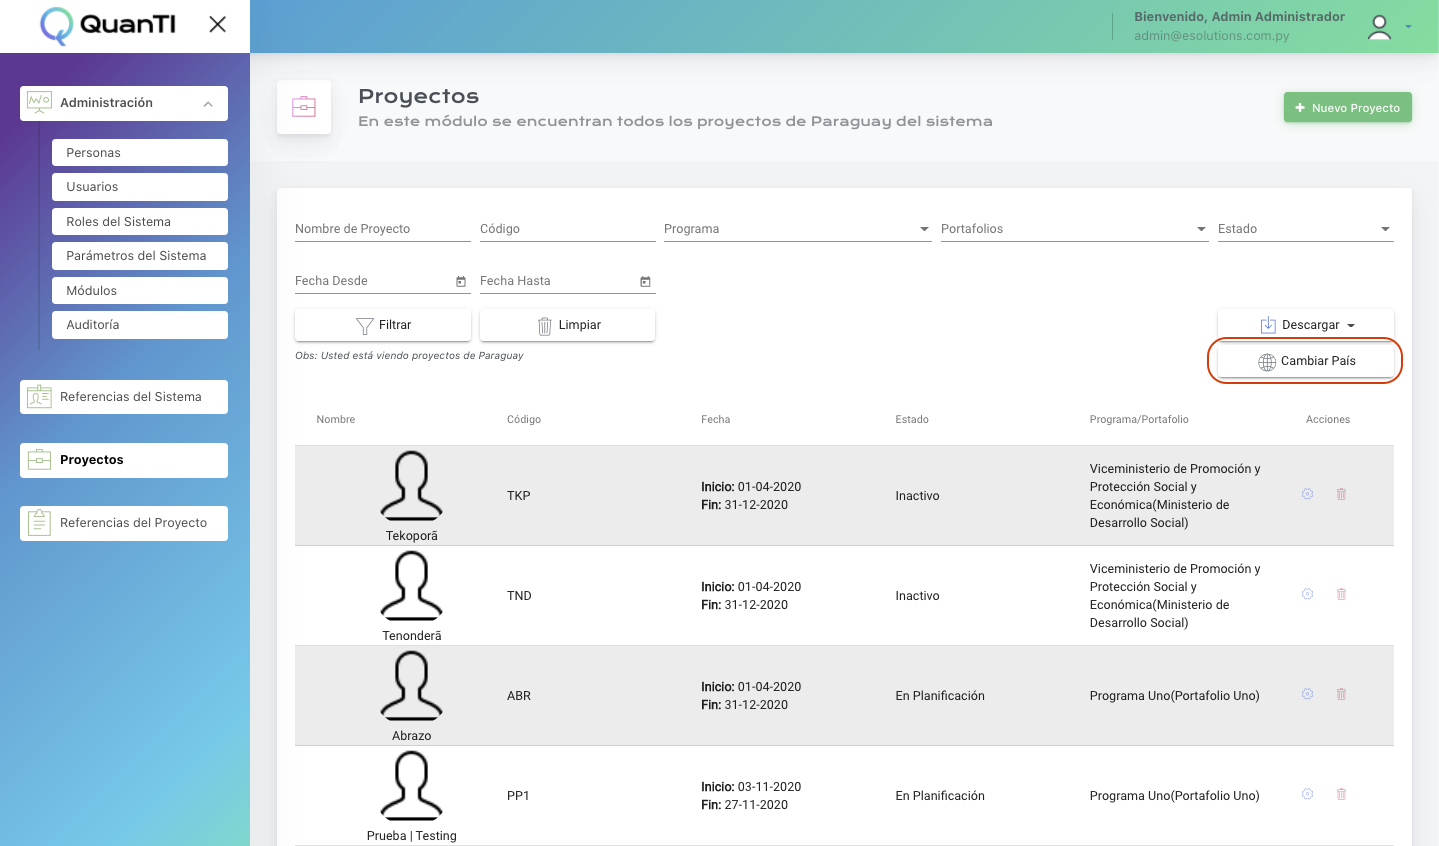The width and height of the screenshot is (1439, 846).
Task: Click the TKP code cell
Action: click(519, 496)
